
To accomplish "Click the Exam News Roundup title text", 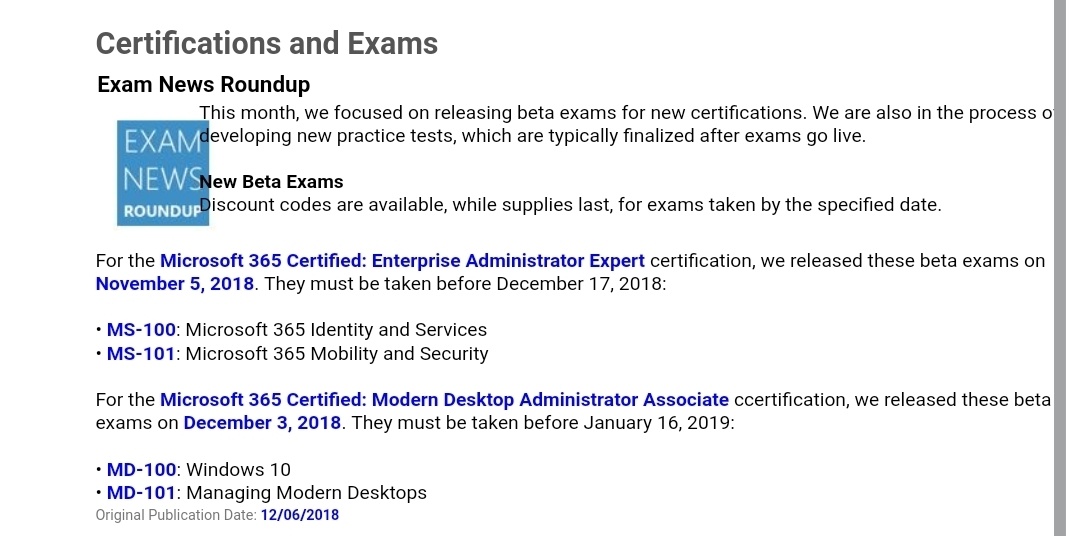I will (x=204, y=84).
